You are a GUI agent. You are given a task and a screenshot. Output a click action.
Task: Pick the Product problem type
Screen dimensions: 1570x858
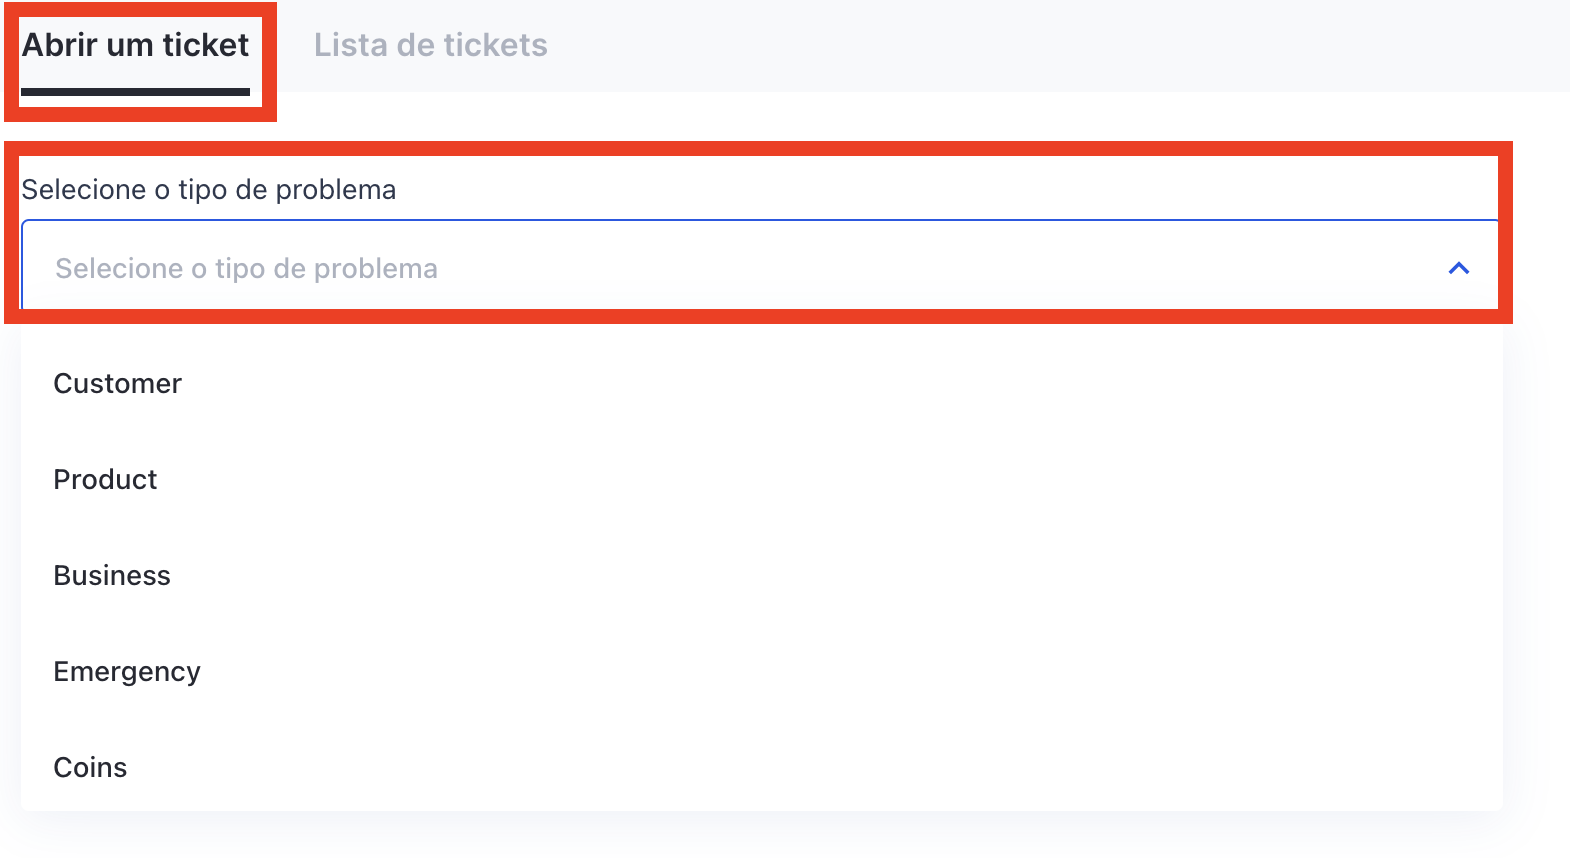(x=105, y=480)
